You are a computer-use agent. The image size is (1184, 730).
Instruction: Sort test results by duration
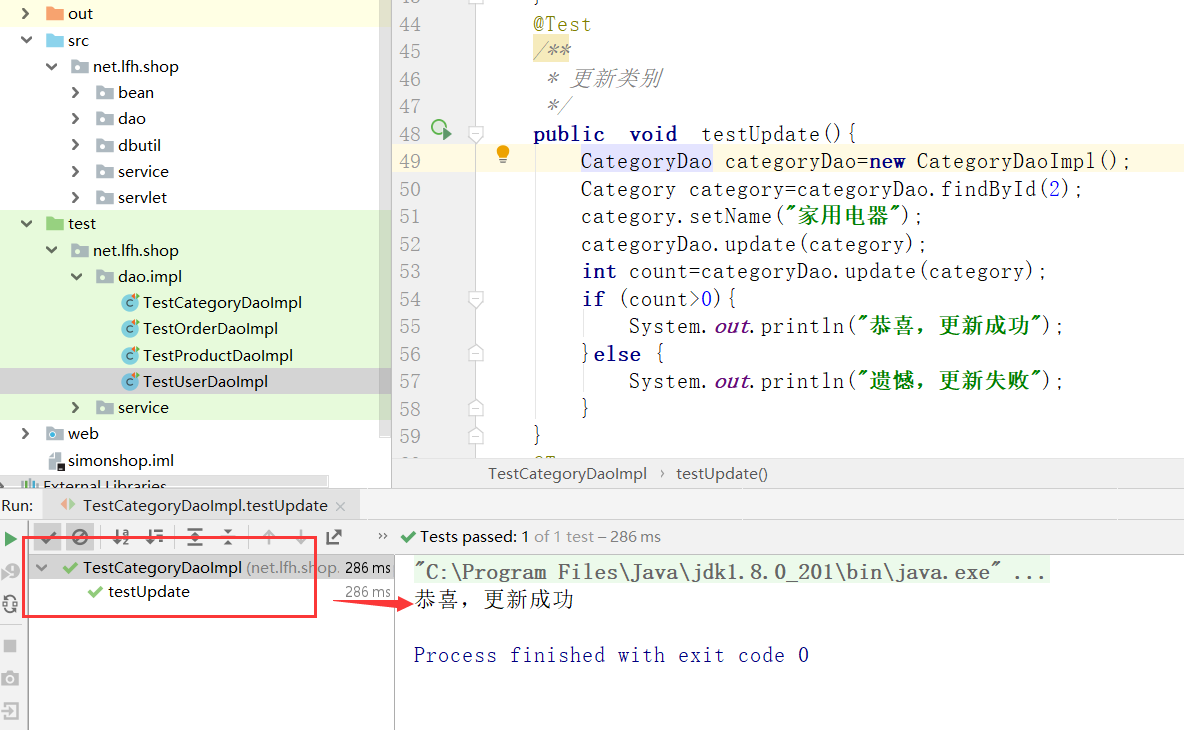154,537
